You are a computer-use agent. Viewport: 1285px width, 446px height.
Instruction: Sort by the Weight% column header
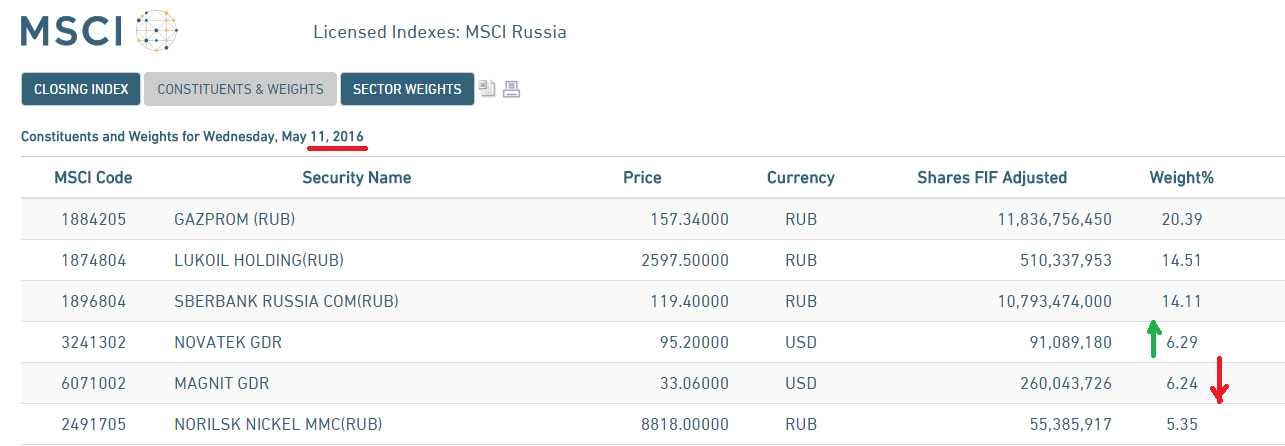(1181, 178)
